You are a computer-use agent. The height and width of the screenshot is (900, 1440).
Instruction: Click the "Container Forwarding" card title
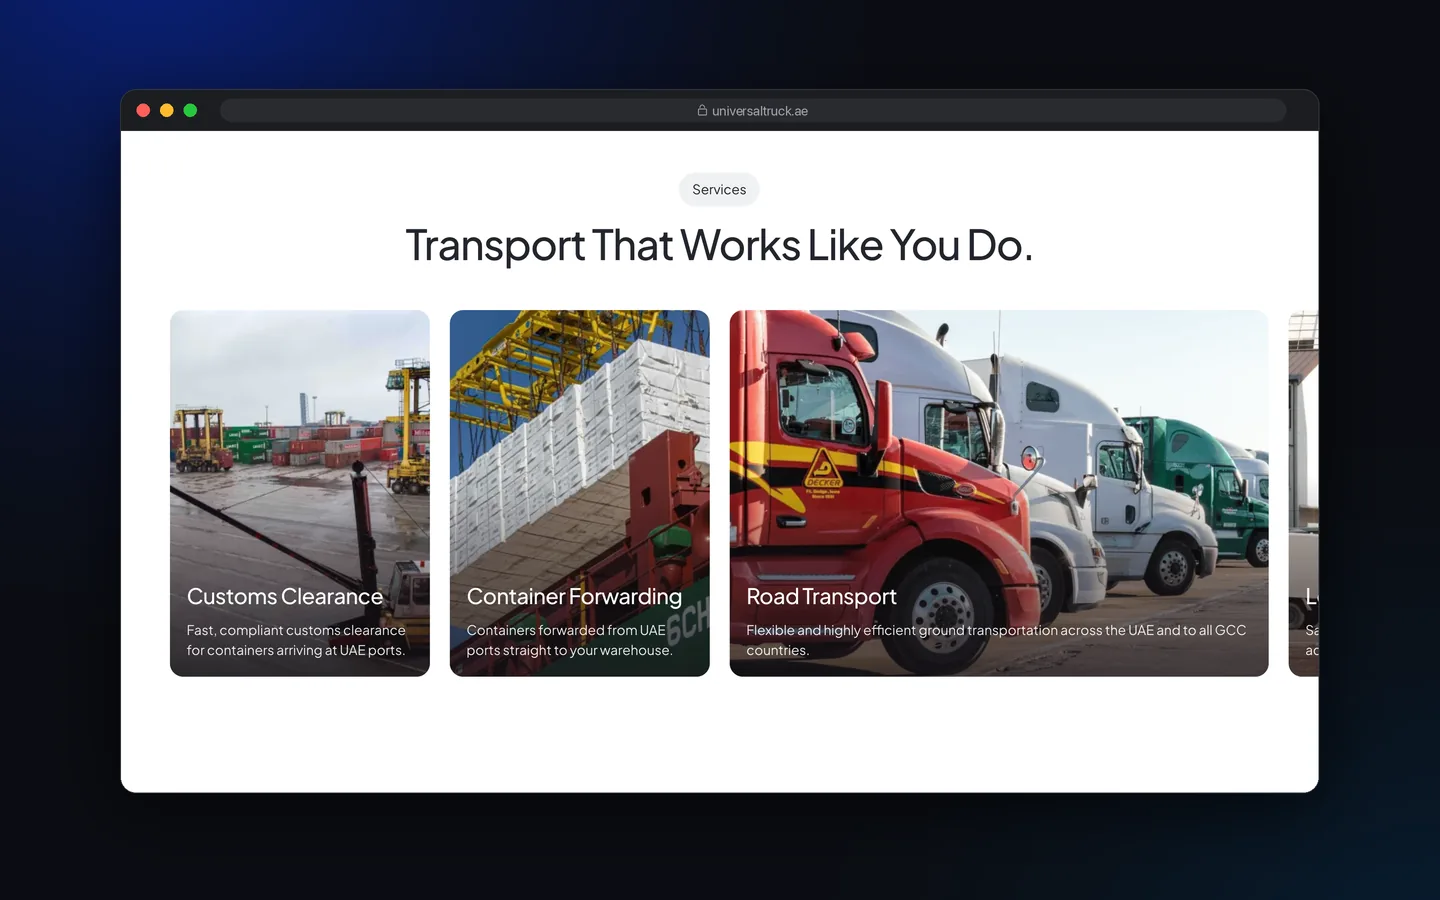pos(574,597)
